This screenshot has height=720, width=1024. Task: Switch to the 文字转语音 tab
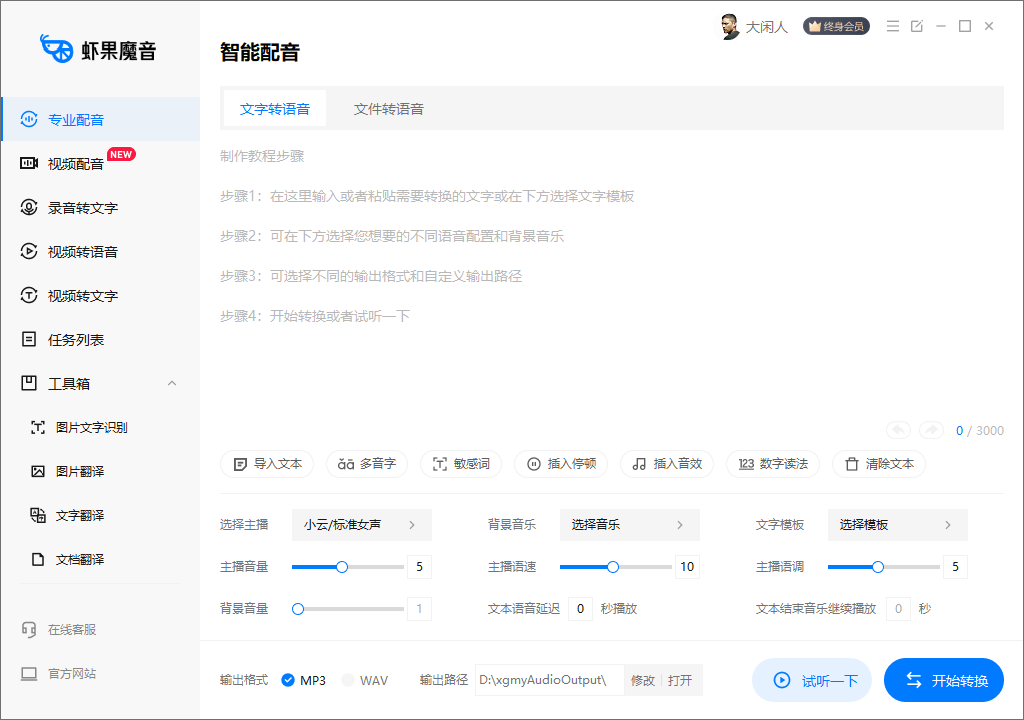tap(274, 108)
